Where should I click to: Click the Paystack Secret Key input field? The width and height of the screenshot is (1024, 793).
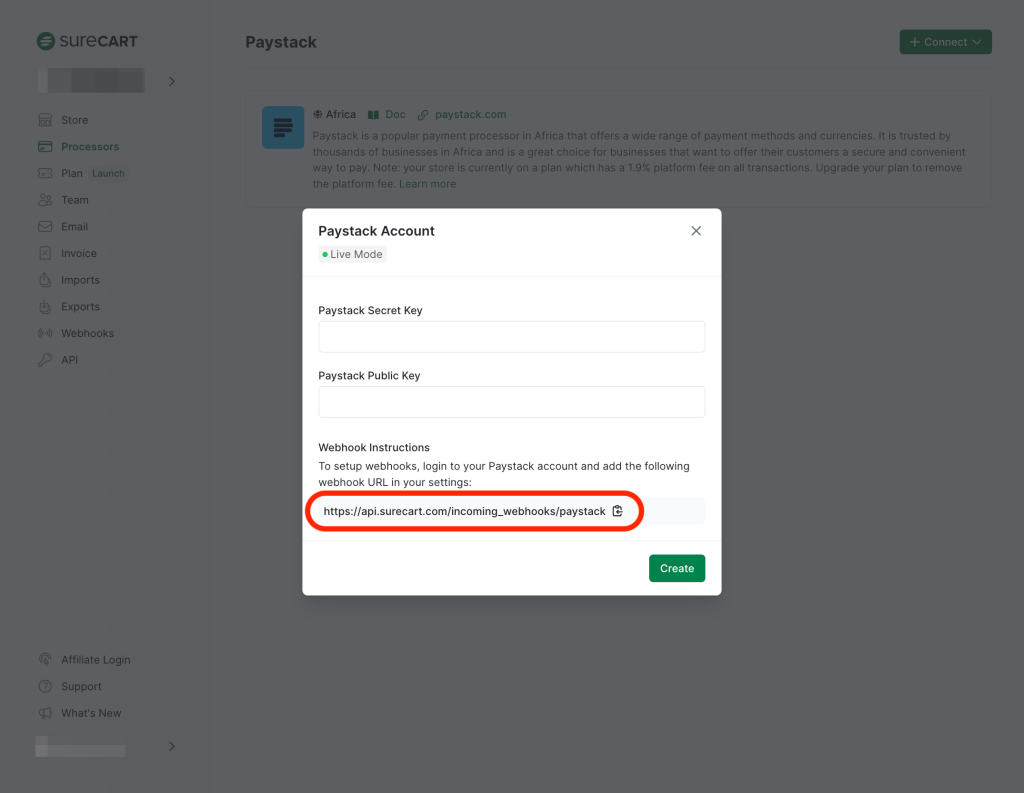pyautogui.click(x=511, y=337)
